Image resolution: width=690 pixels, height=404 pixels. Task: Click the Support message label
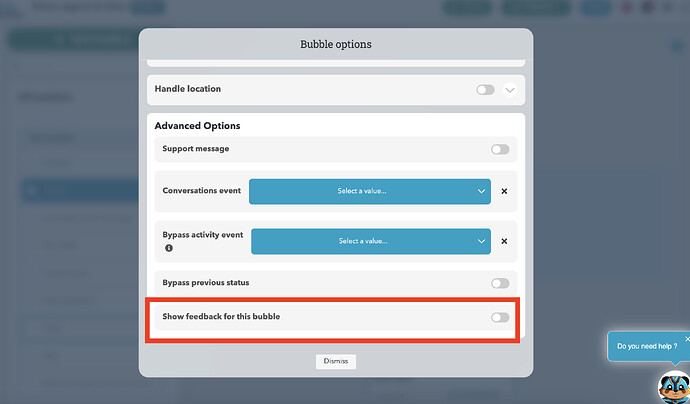point(196,149)
